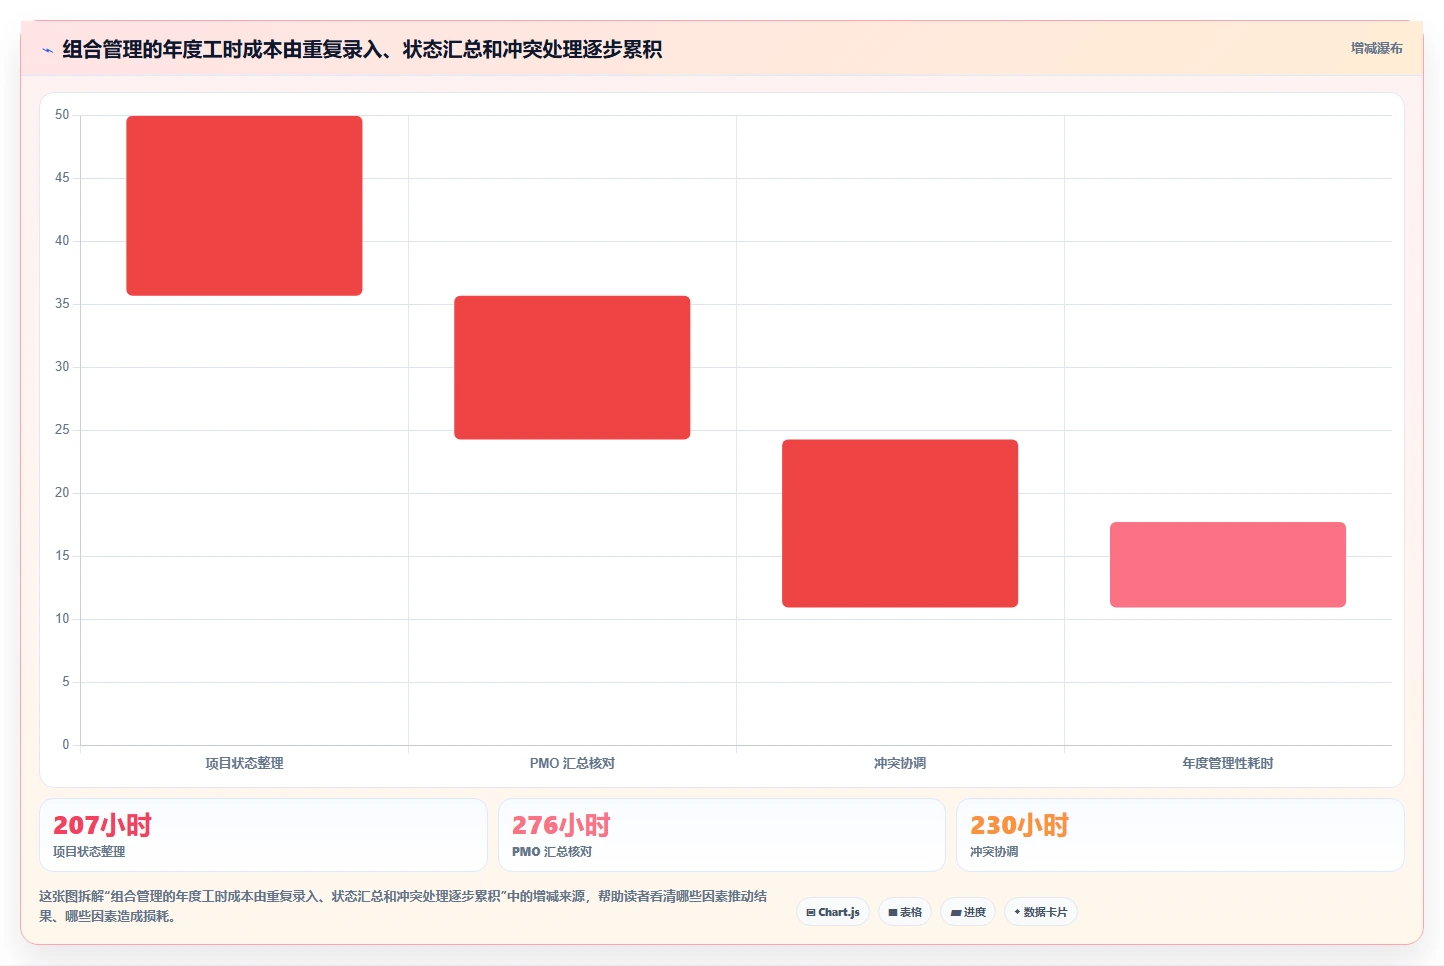The height and width of the screenshot is (966, 1444).
Task: Open the 230小时 data card
Action: (1180, 835)
